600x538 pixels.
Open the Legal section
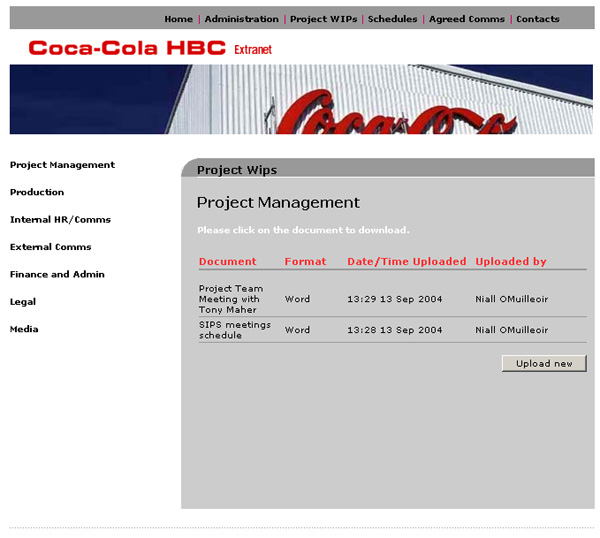pos(23,302)
